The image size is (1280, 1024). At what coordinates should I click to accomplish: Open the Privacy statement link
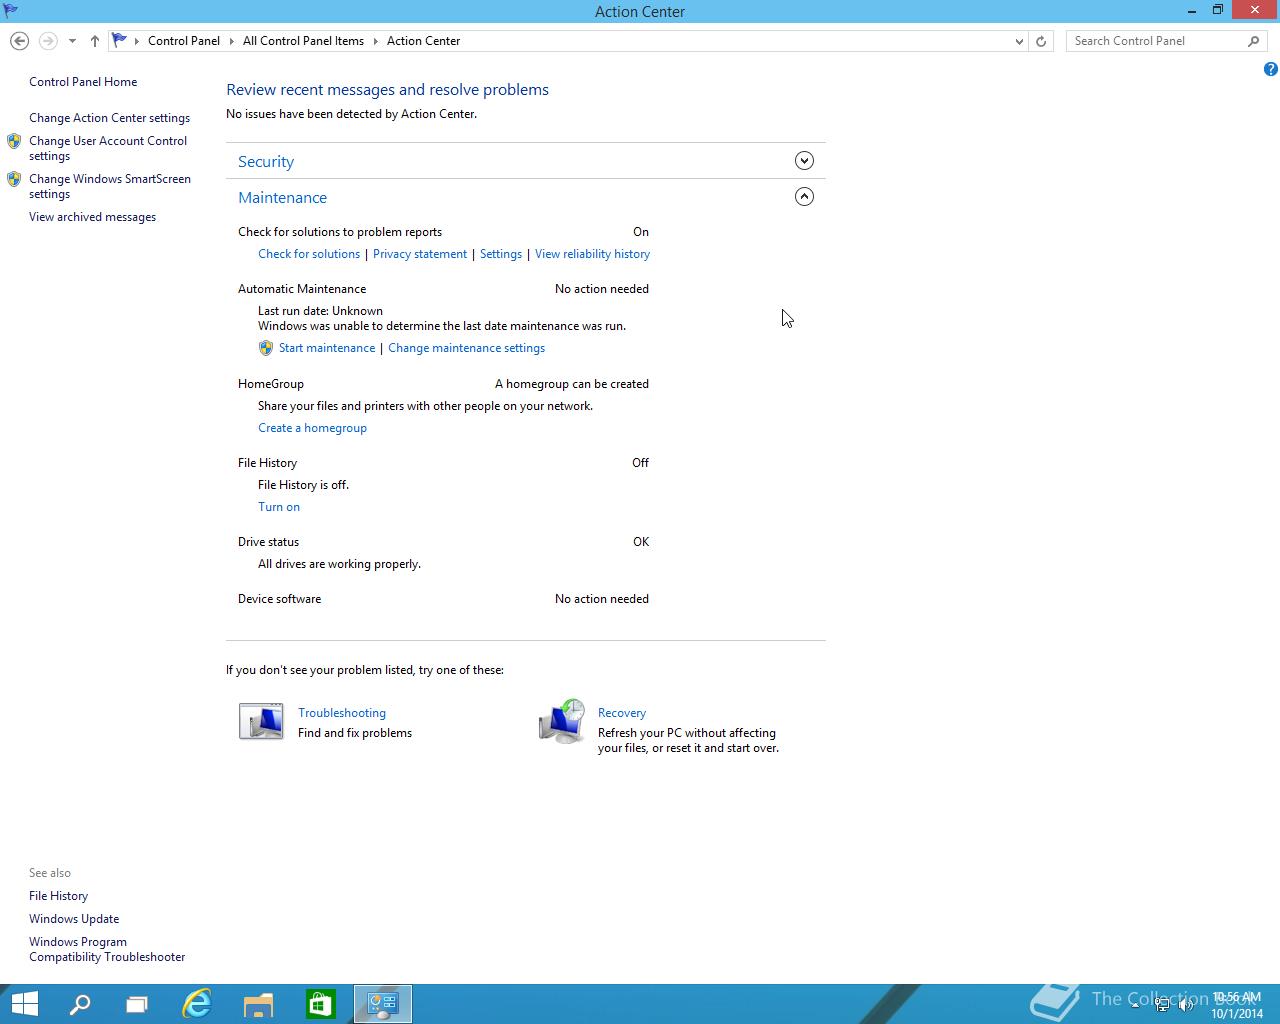420,254
